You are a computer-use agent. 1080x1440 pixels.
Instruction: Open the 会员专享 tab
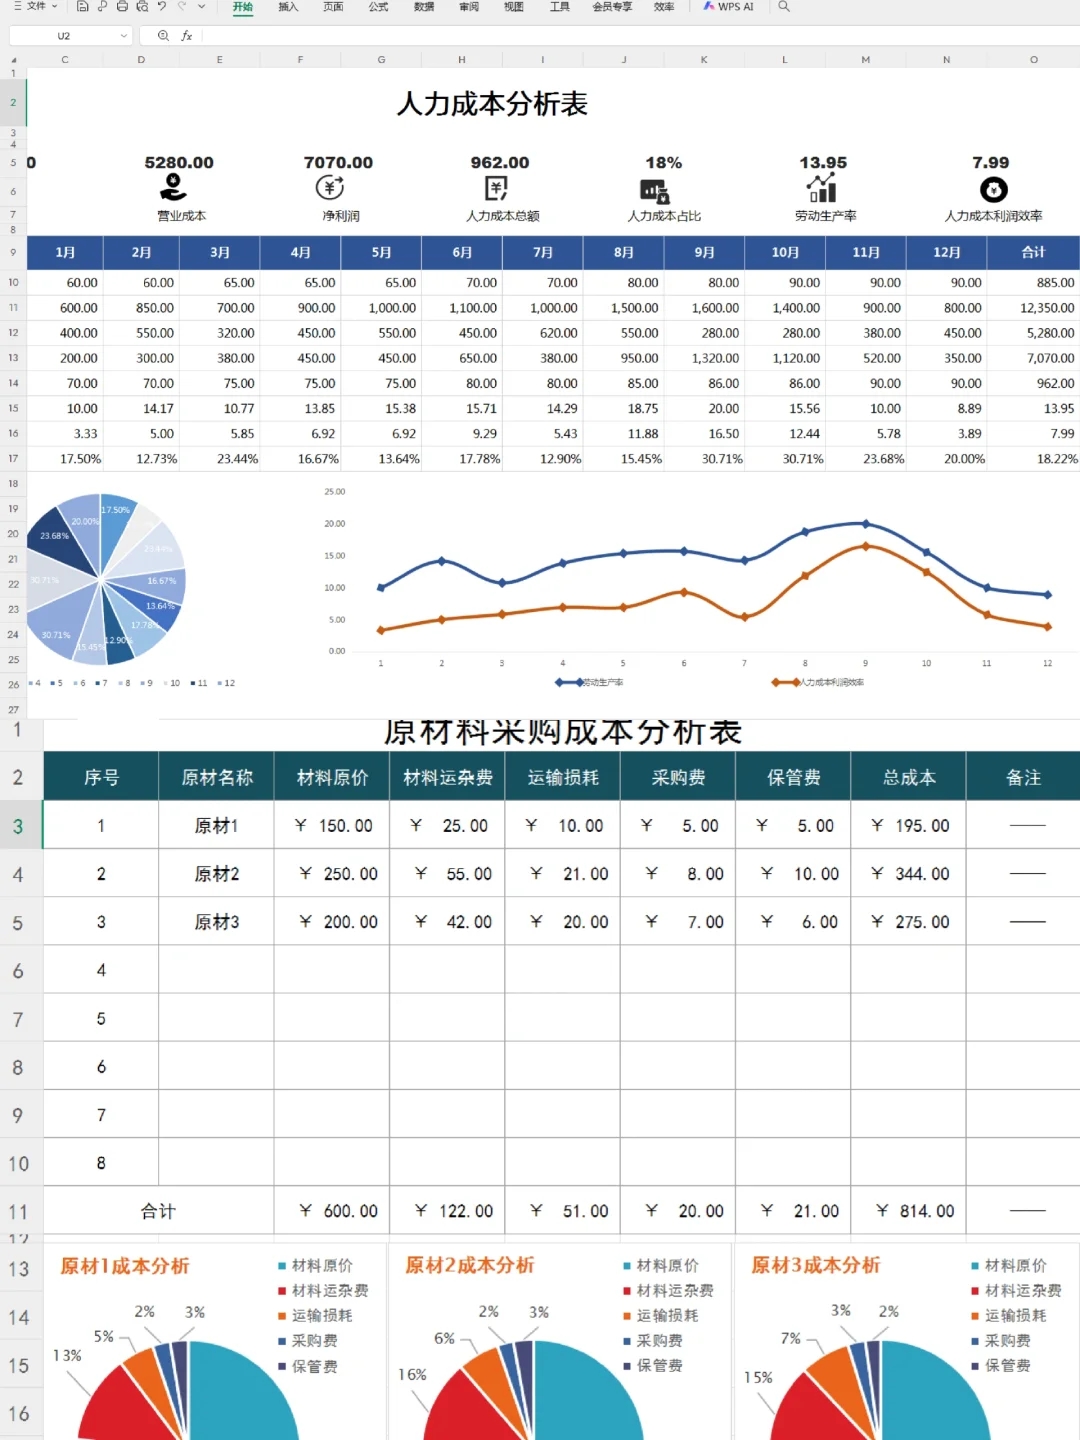(x=612, y=7)
